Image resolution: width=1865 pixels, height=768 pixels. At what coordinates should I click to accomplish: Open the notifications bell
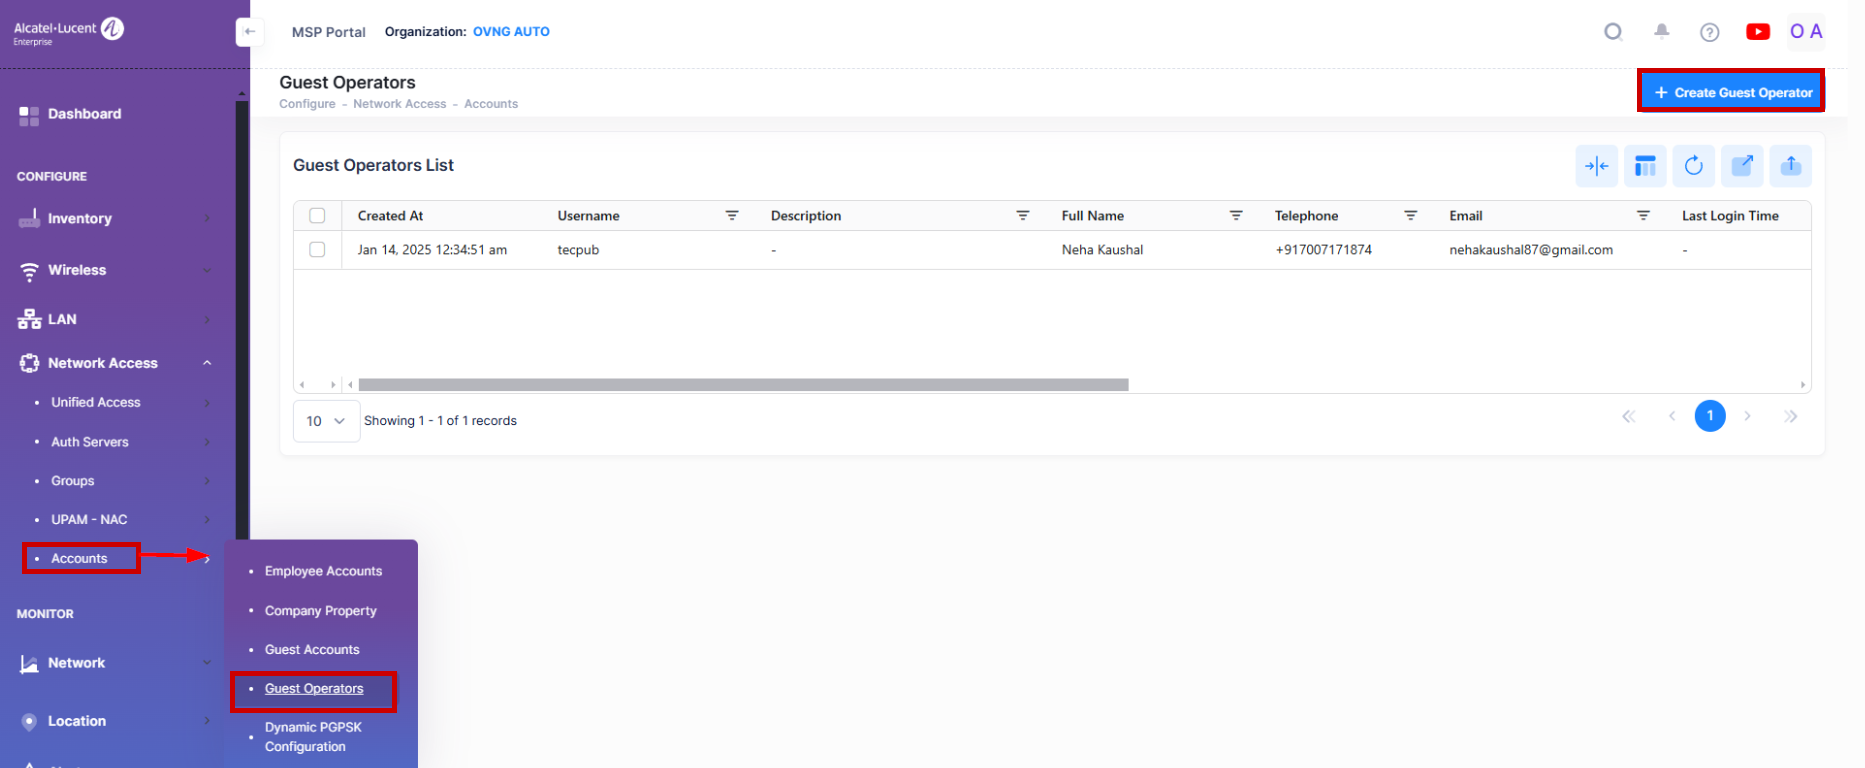pos(1661,32)
